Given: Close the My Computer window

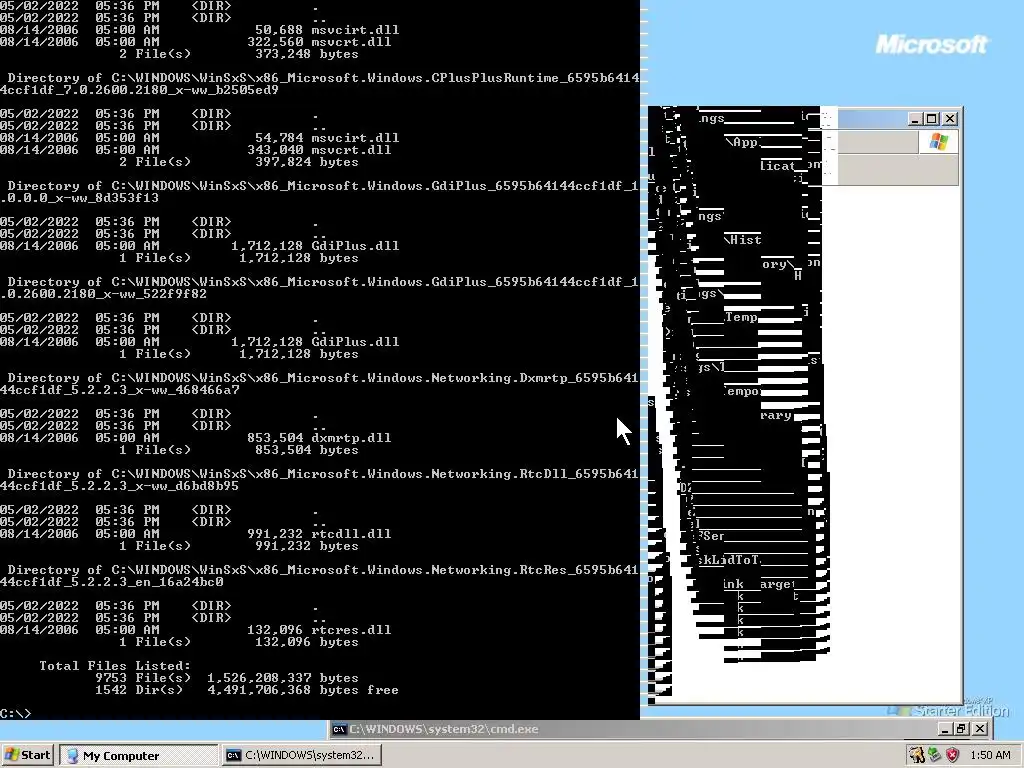Looking at the screenshot, I should [950, 119].
